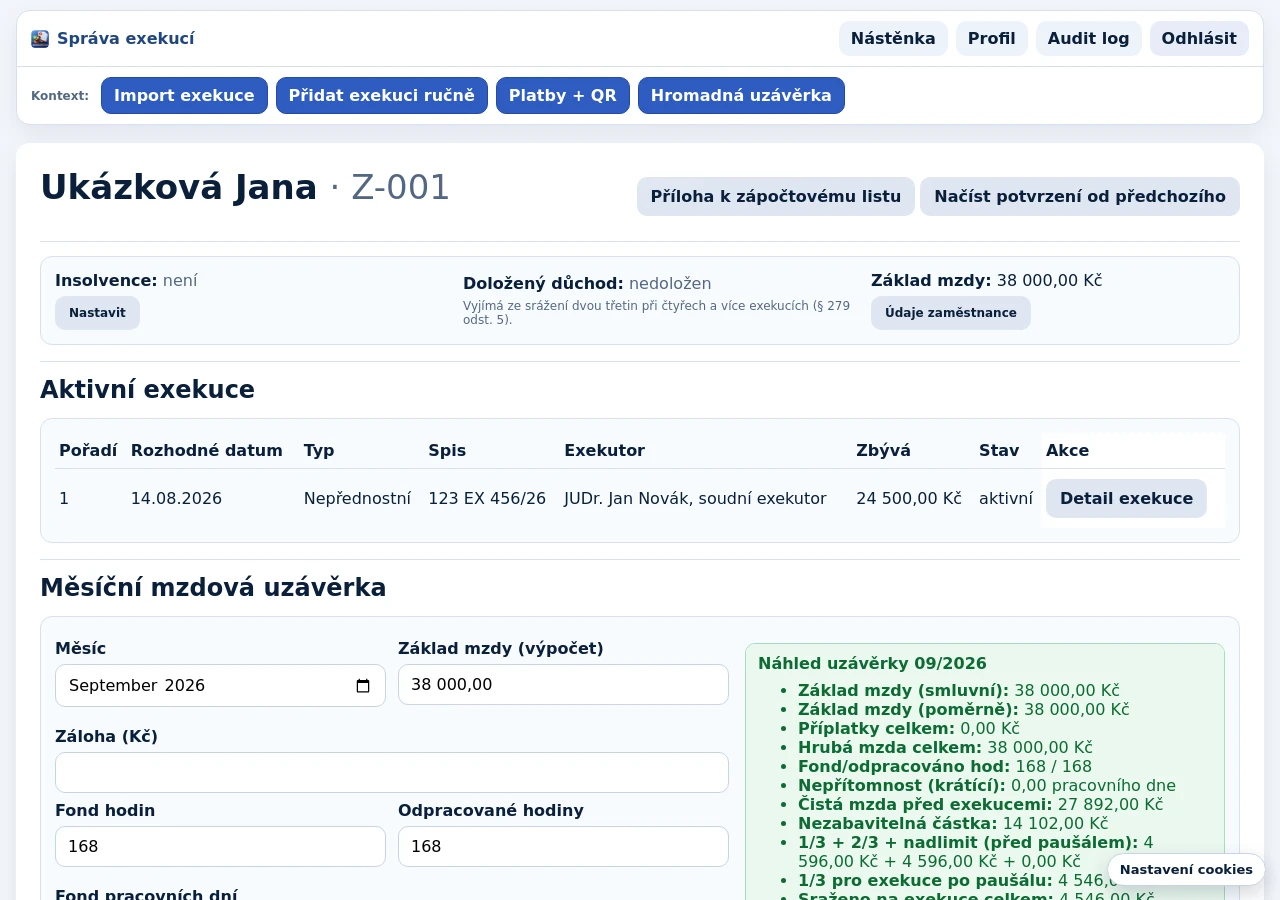Click Načíst potvrzení od předchozího

pyautogui.click(x=1080, y=197)
